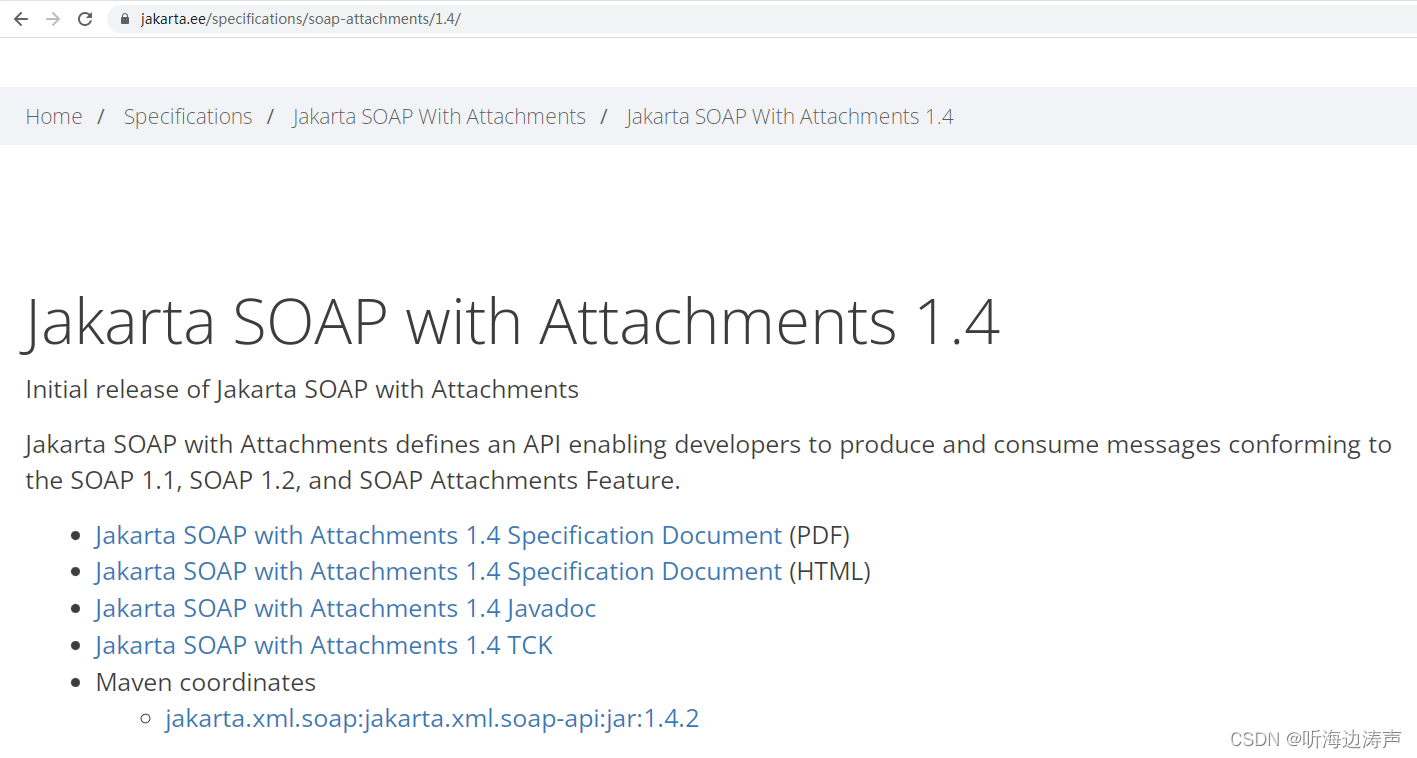Click the browser forward arrow
1417x758 pixels.
tap(53, 19)
